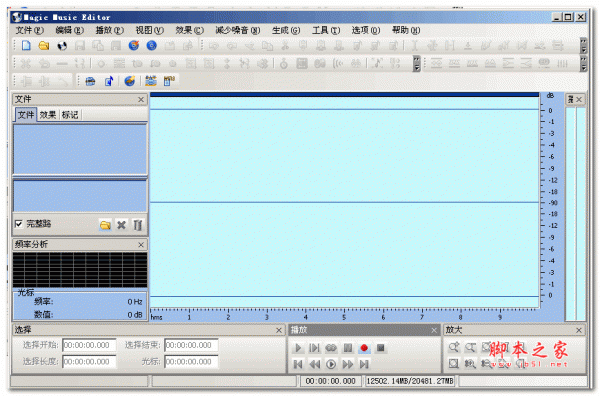
Task: Open the 生成(G) menu
Action: (x=286, y=30)
